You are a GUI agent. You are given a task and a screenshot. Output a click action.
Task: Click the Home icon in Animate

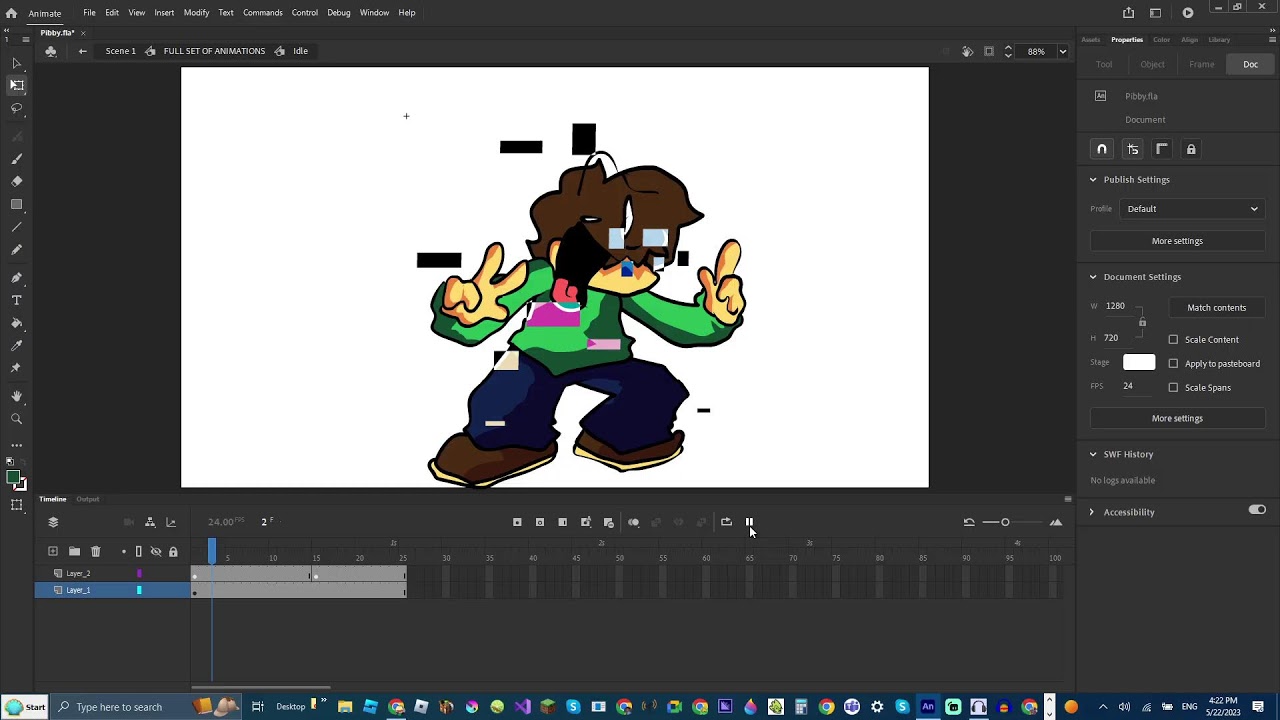click(x=12, y=13)
